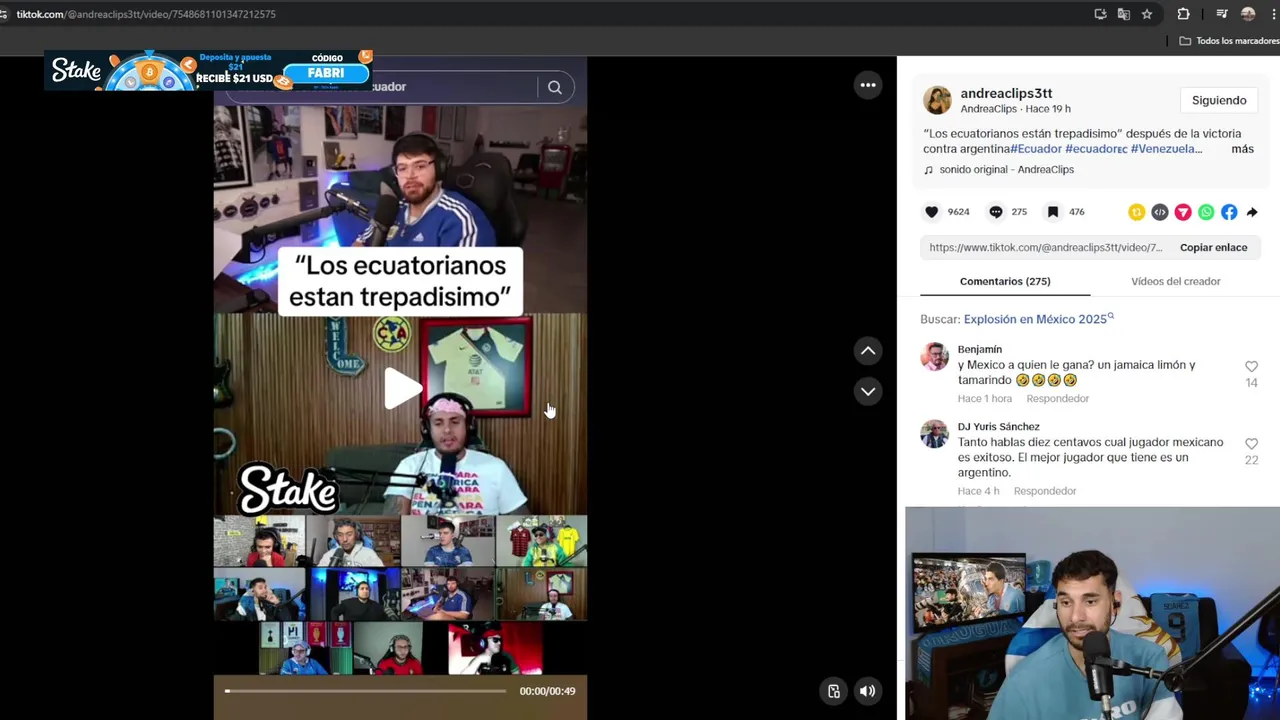1280x720 pixels.
Task: Click the like count 9624
Action: point(958,212)
